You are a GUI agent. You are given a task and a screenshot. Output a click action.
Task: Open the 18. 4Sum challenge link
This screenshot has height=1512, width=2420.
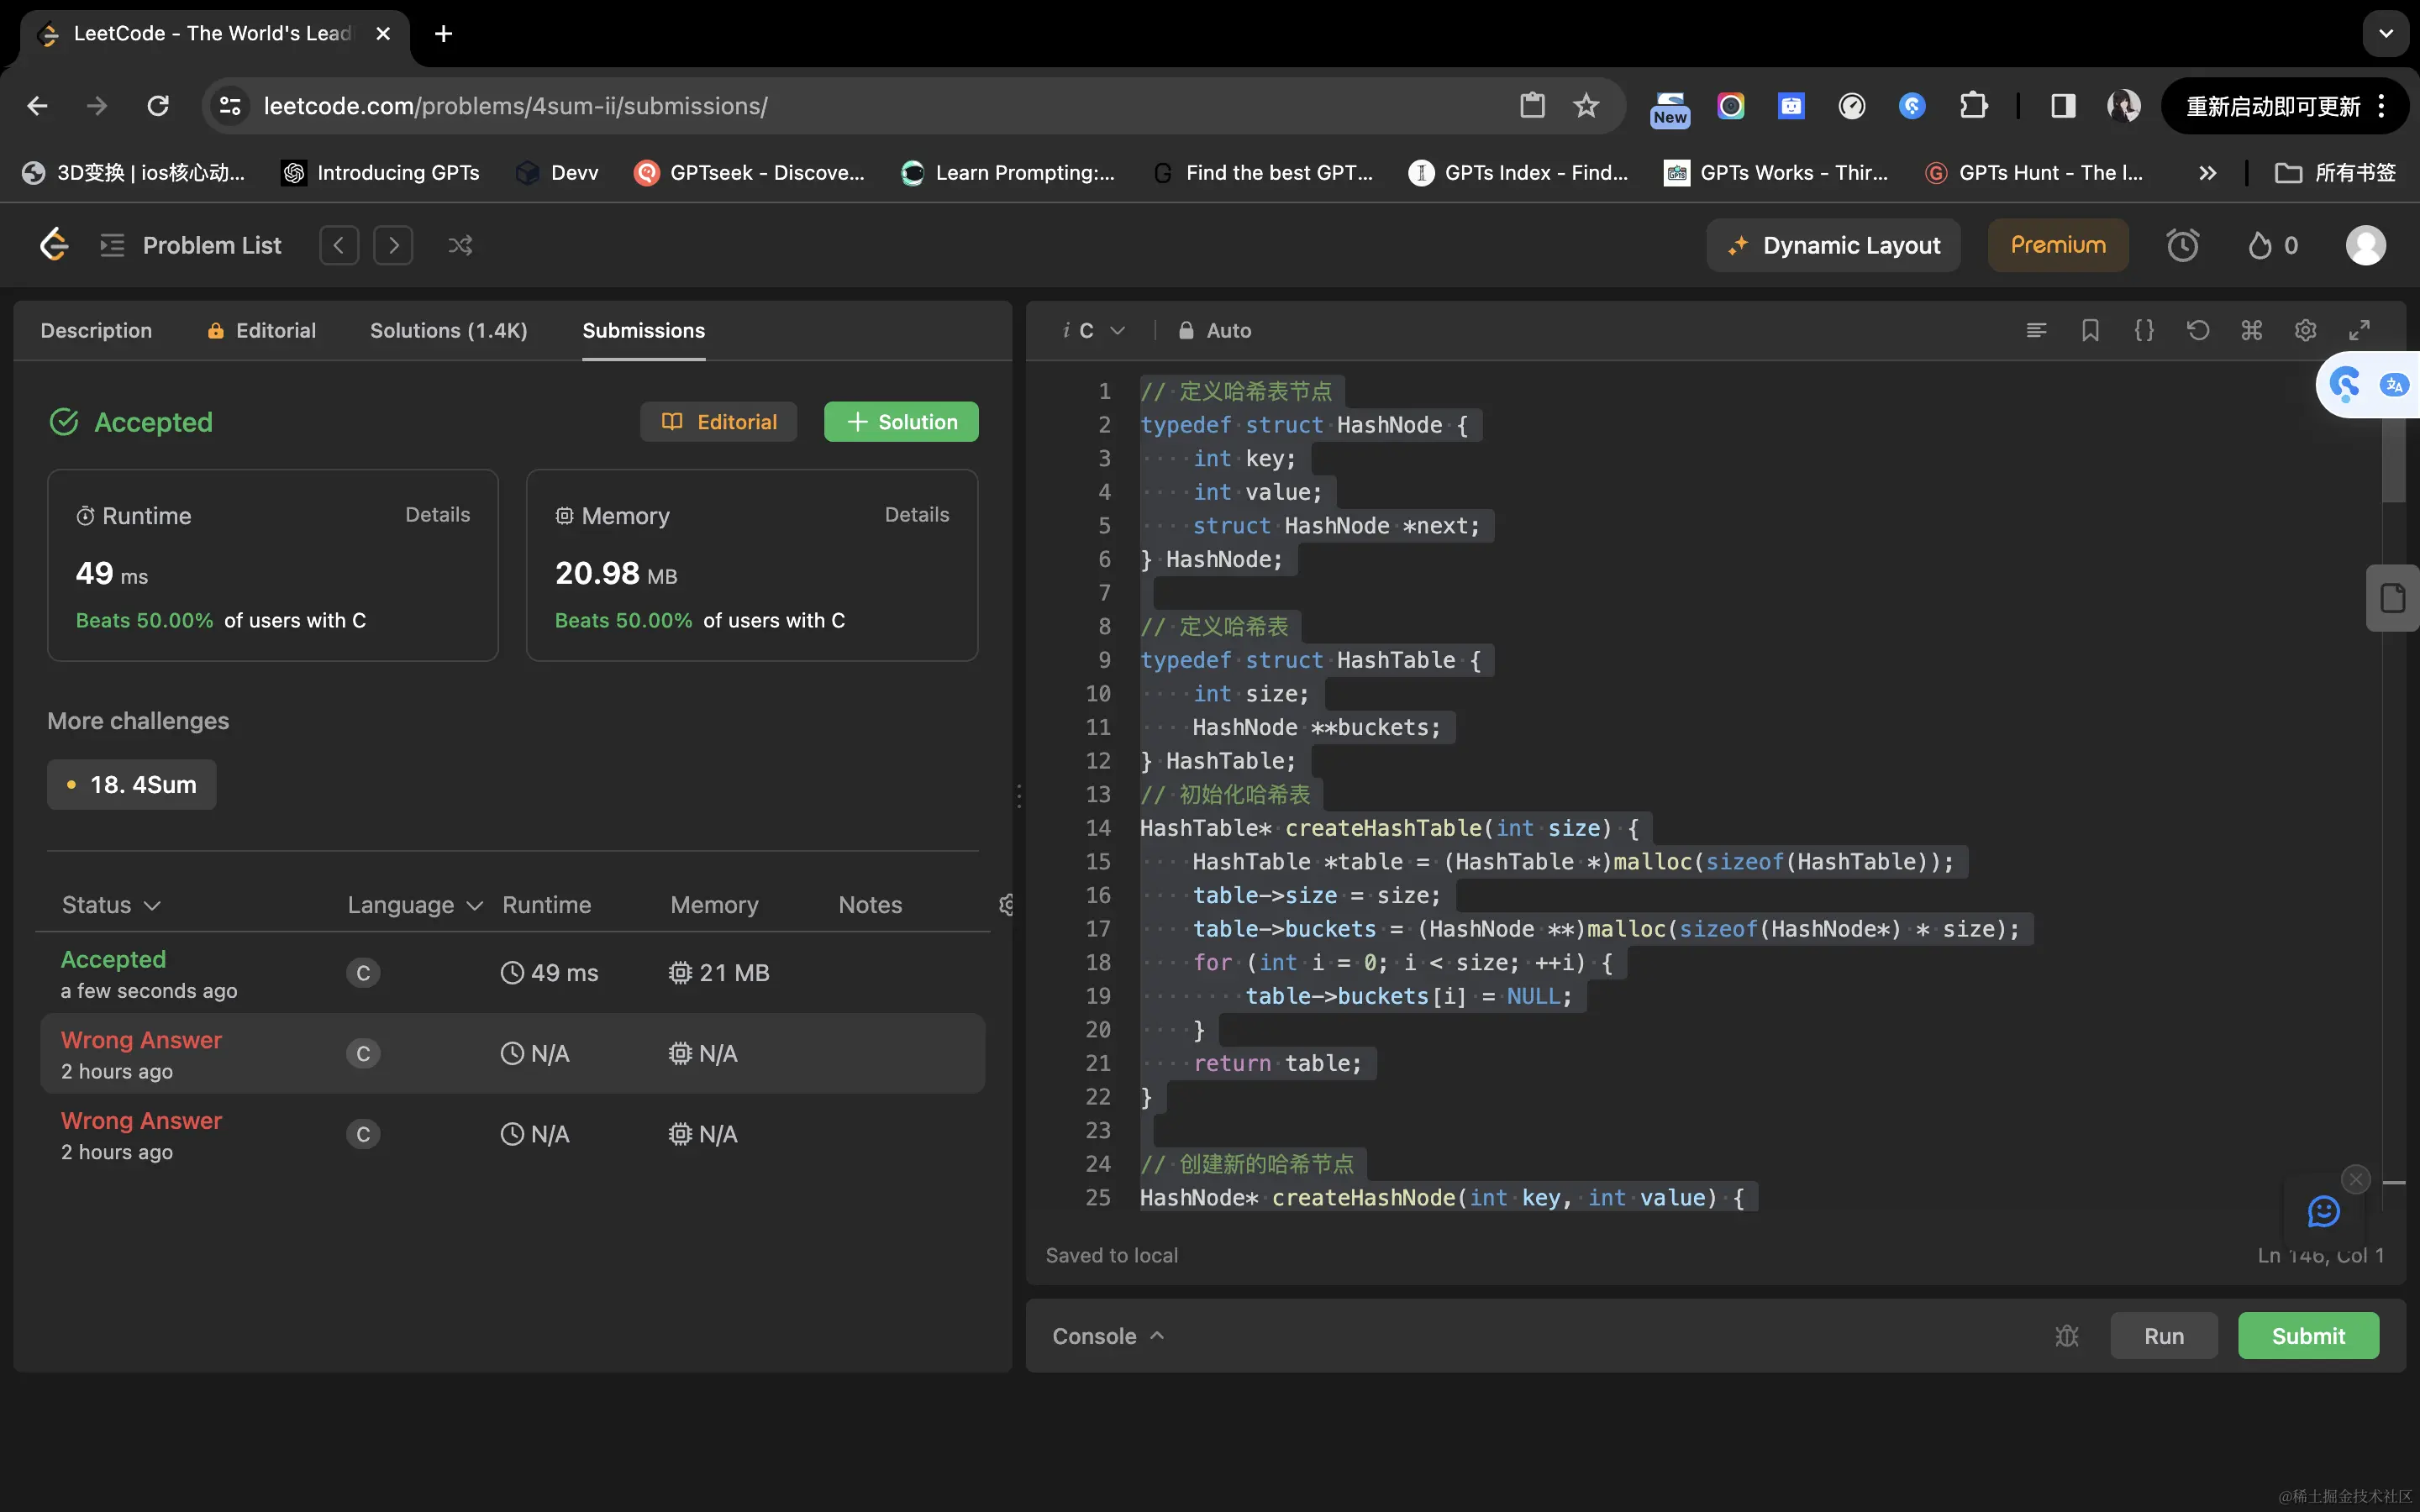(132, 785)
